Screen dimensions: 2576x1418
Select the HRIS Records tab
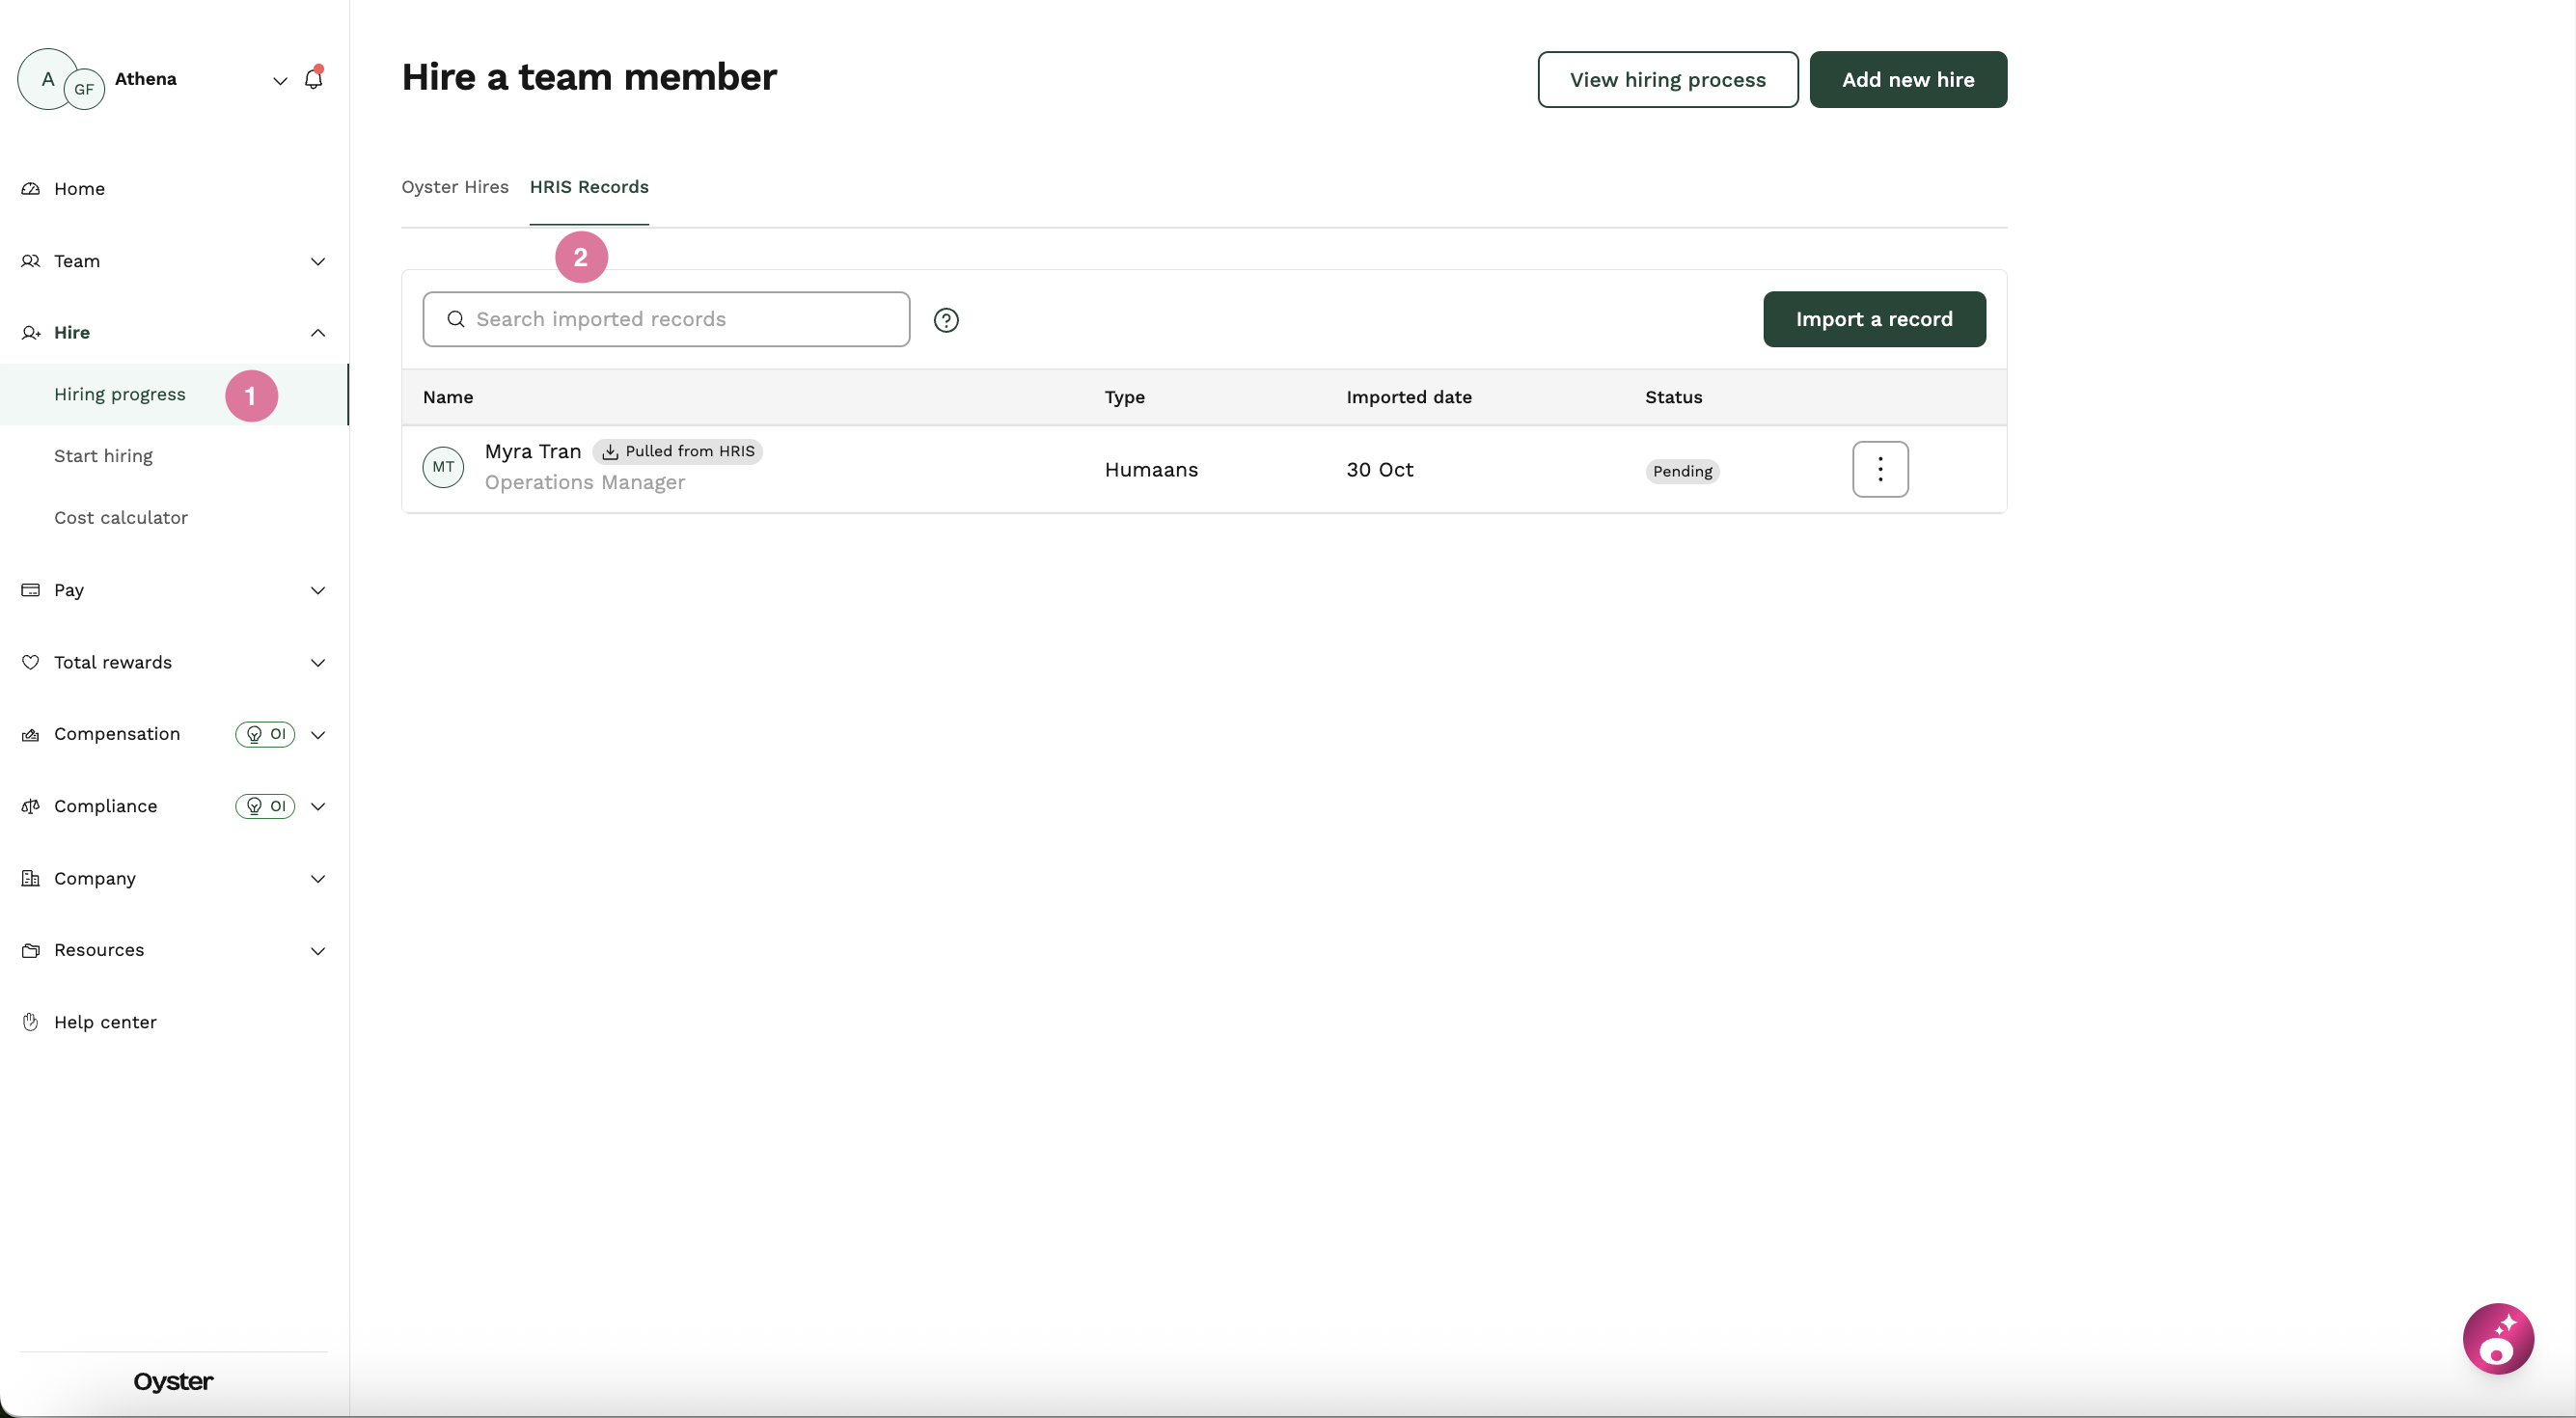coord(589,187)
